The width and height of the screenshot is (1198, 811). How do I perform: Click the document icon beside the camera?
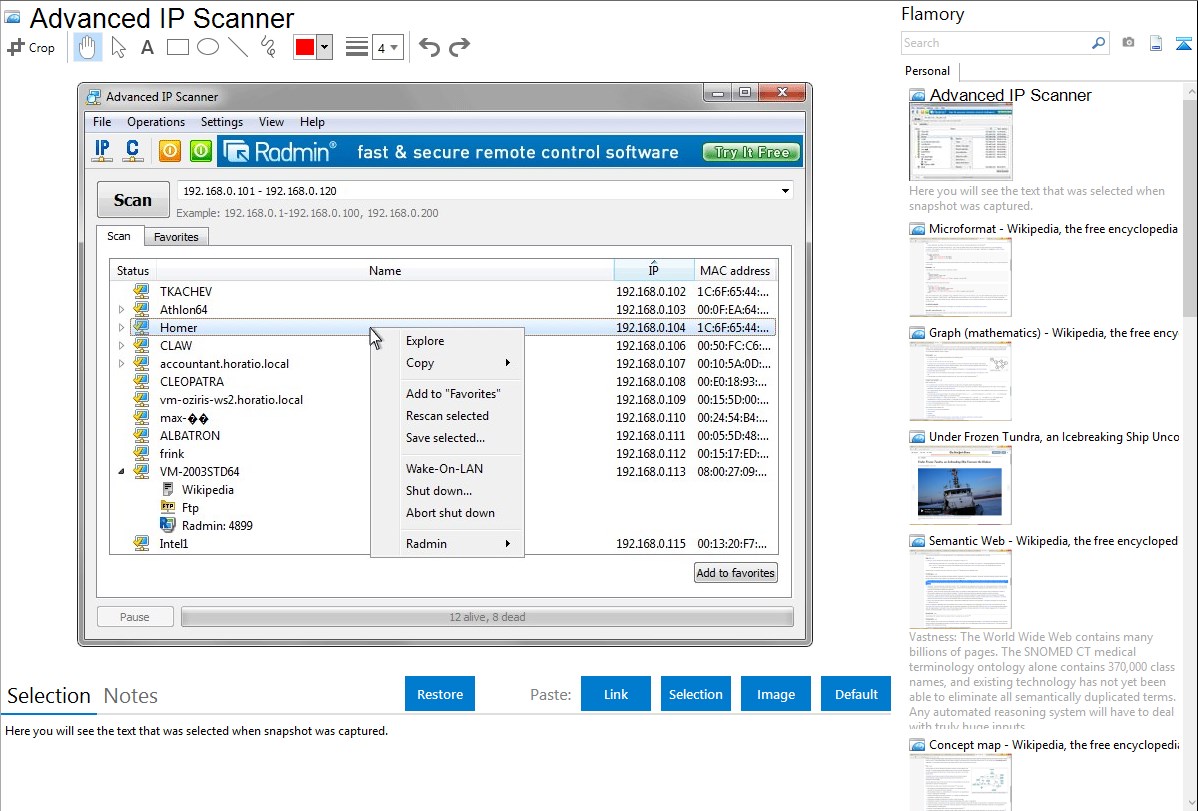pos(1156,43)
